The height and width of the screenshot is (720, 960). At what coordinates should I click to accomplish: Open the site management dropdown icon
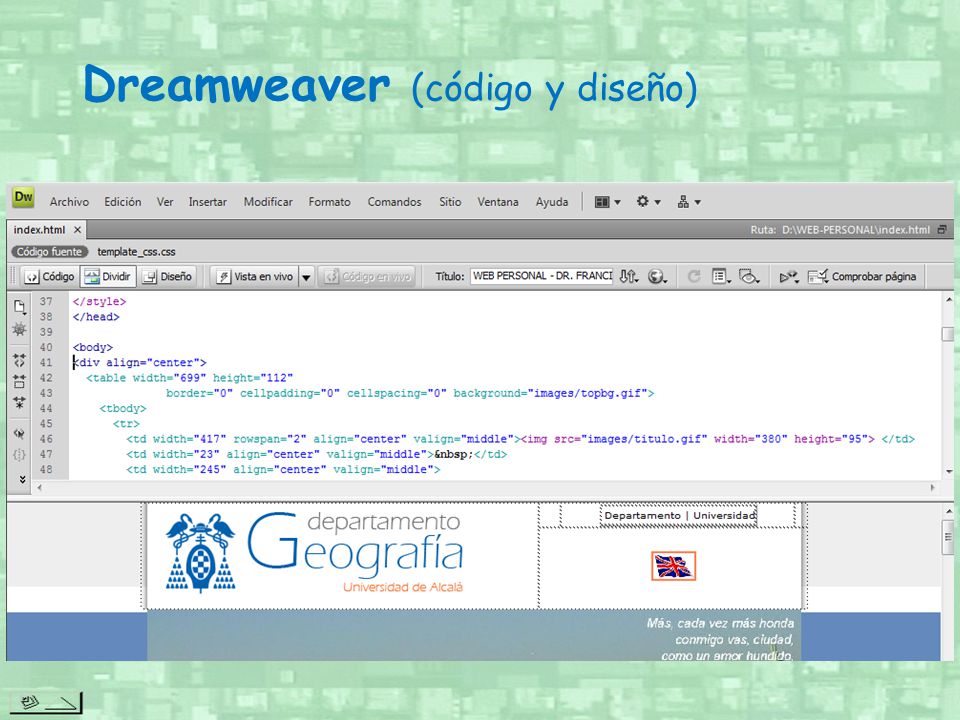click(689, 201)
